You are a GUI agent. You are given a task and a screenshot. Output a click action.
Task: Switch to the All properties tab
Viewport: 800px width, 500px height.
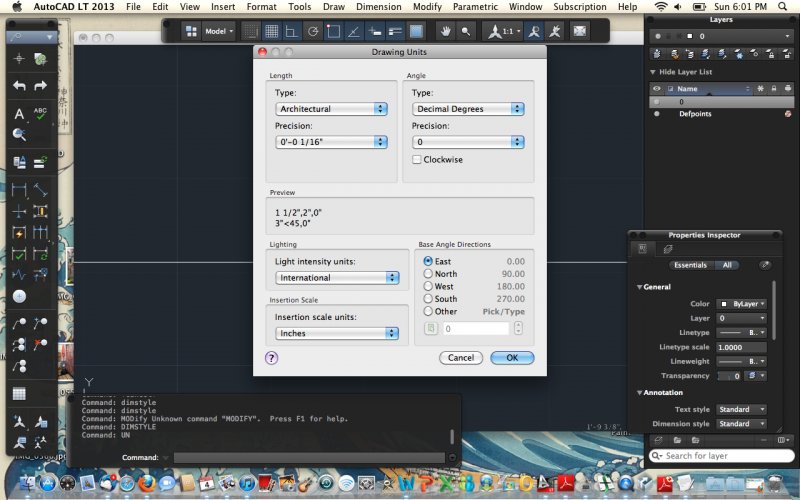[x=726, y=265]
